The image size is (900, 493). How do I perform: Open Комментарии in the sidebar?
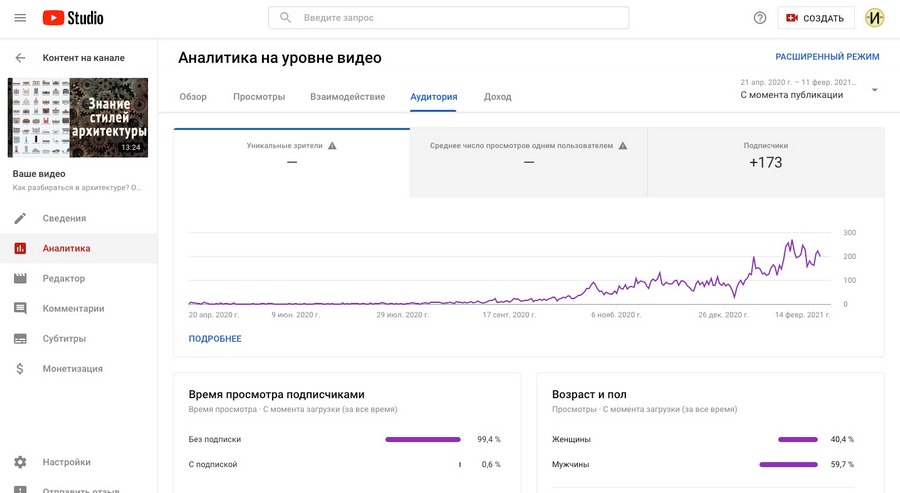pos(73,308)
